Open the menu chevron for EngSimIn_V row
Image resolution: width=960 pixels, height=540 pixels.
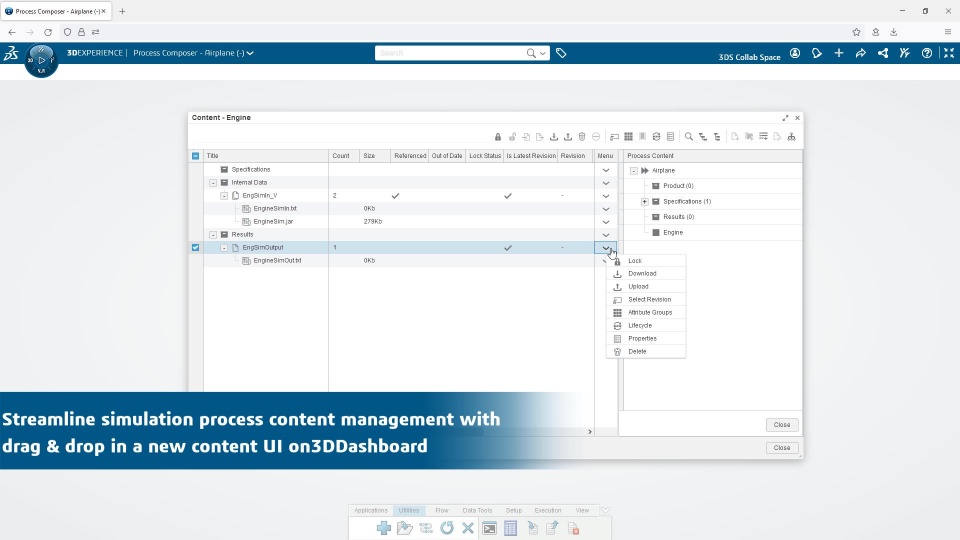tap(606, 196)
